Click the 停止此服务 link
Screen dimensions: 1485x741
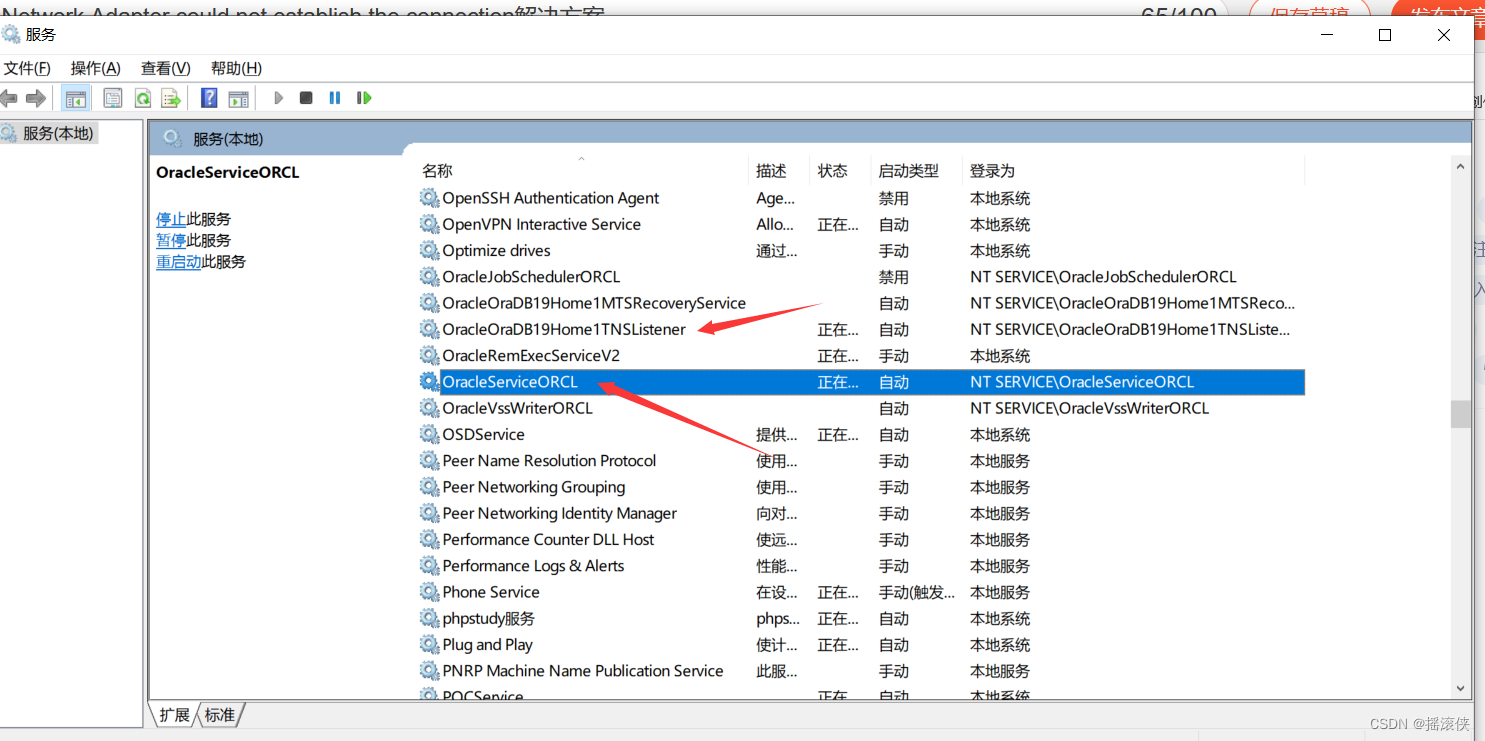click(170, 219)
